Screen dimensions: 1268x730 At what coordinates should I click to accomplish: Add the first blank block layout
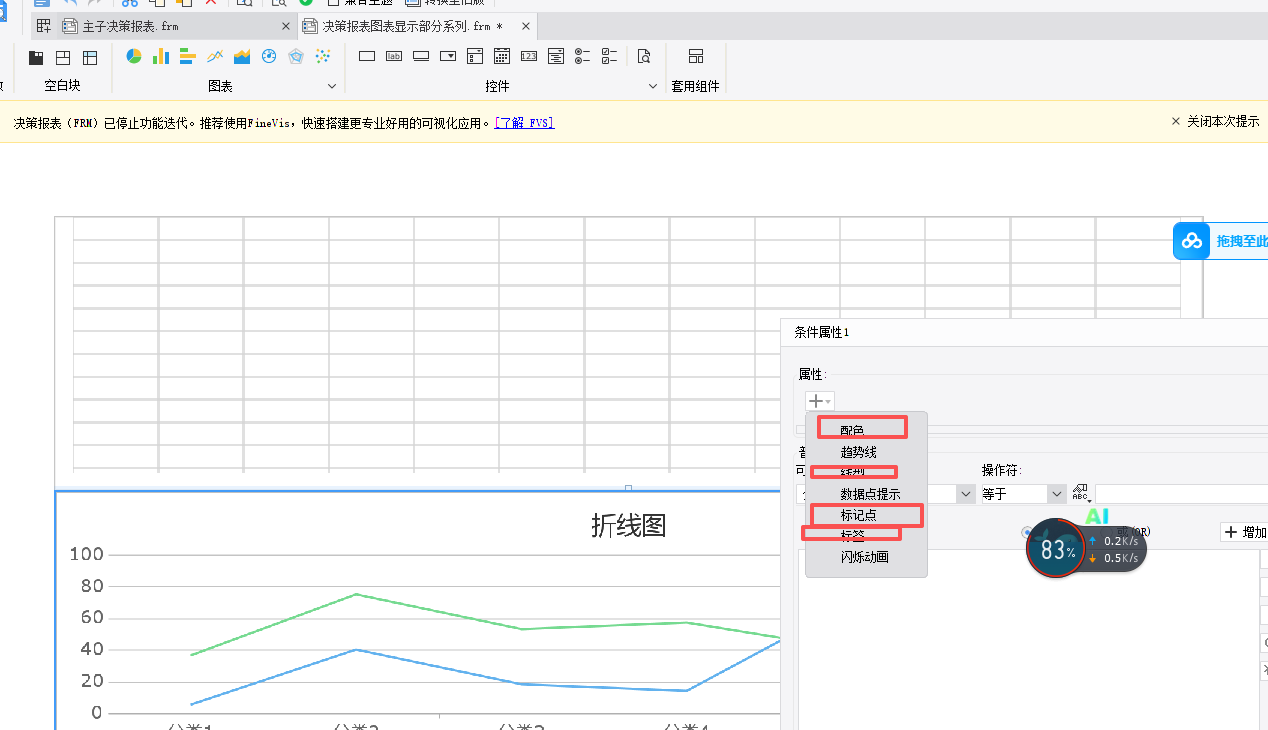pyautogui.click(x=36, y=57)
